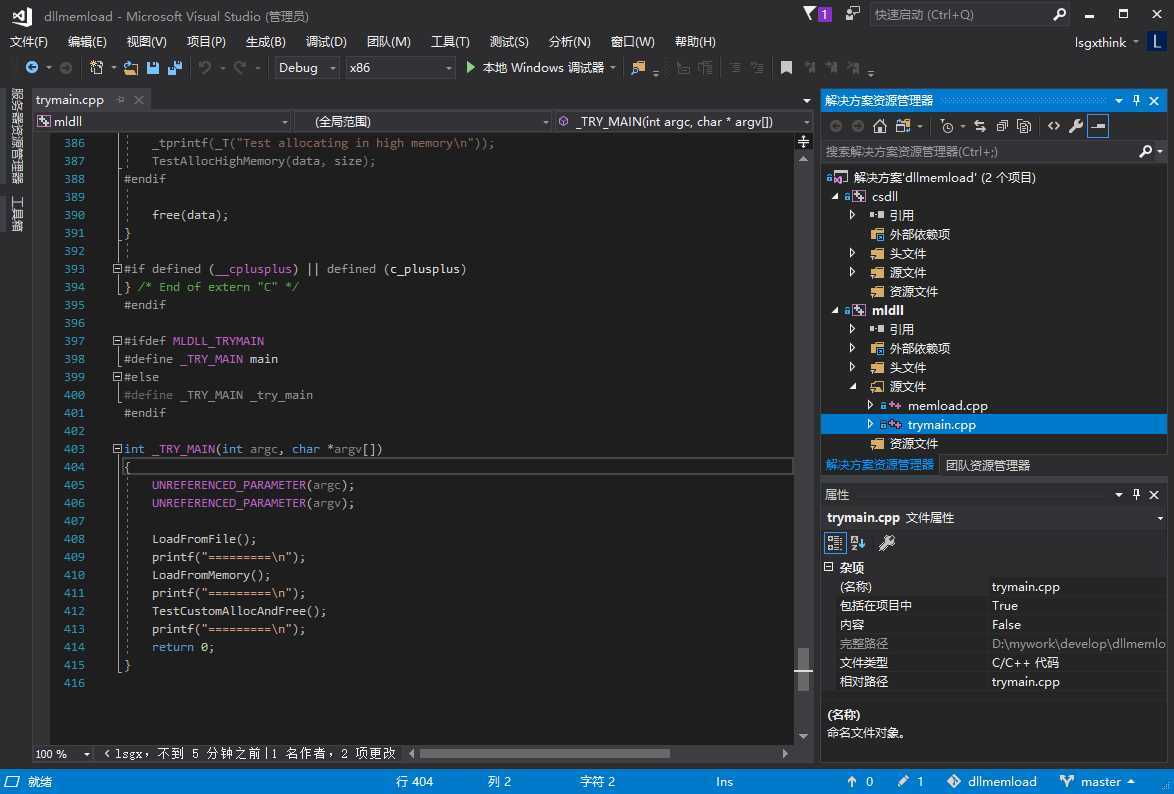1174x794 pixels.
Task: Collapse 源文件 folder under mldll
Action: (x=852, y=387)
